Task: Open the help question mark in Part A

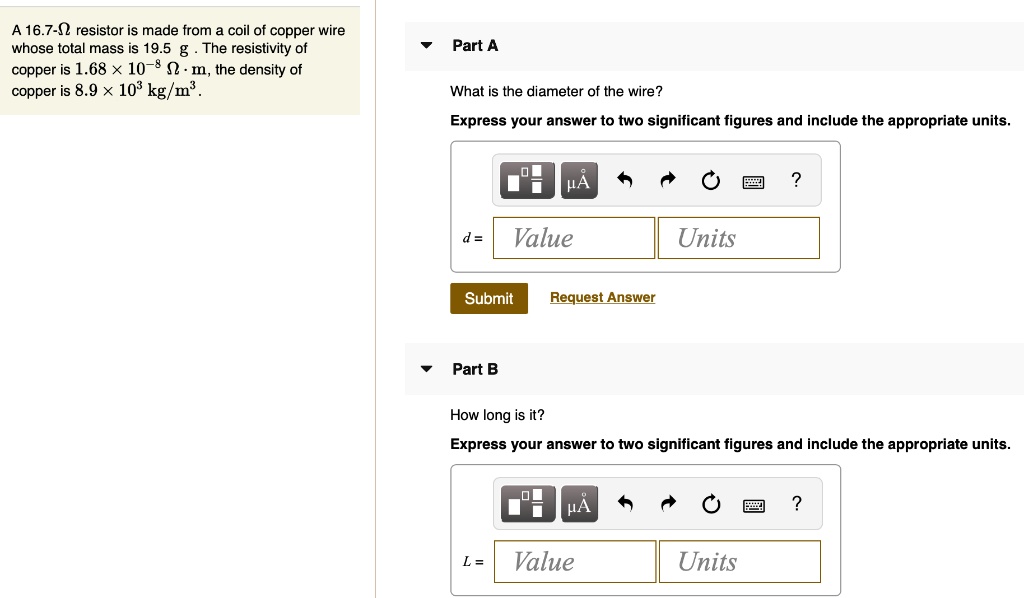Action: point(796,180)
